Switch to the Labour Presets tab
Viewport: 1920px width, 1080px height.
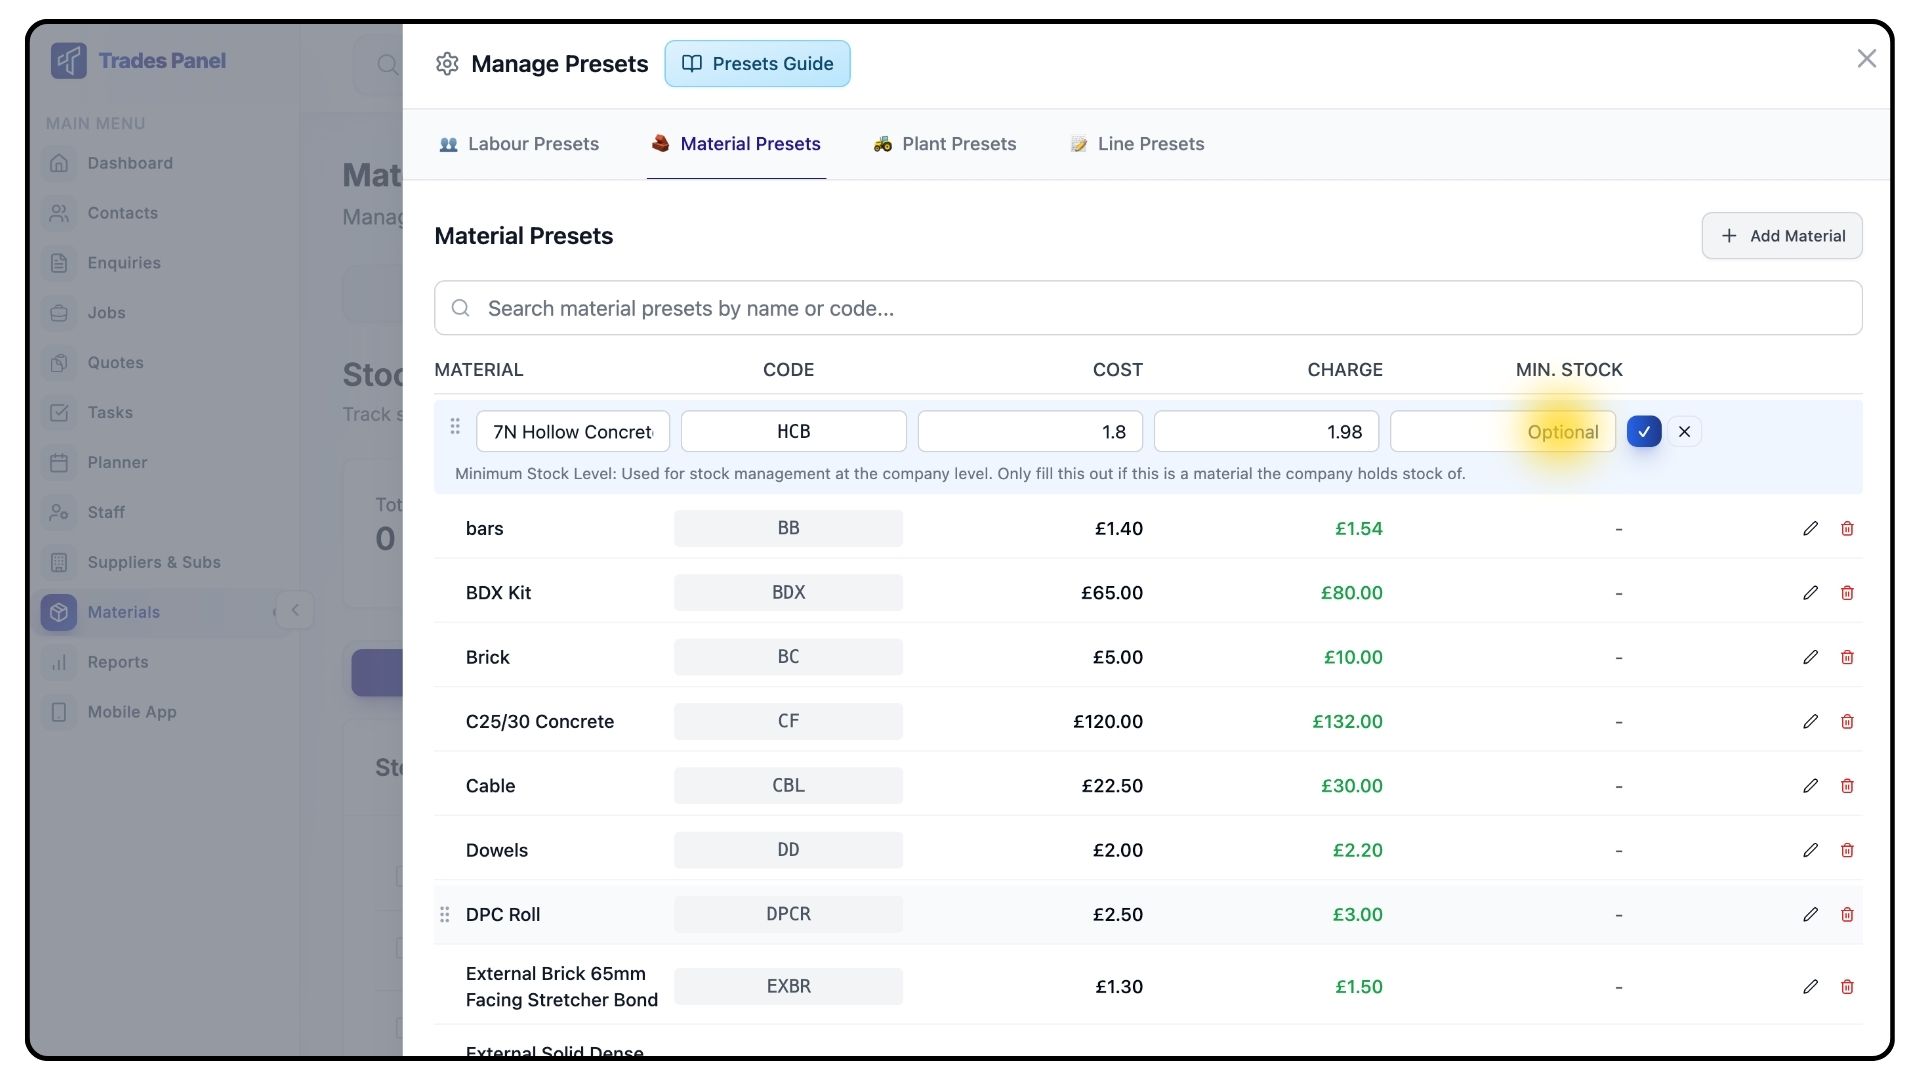coord(519,144)
